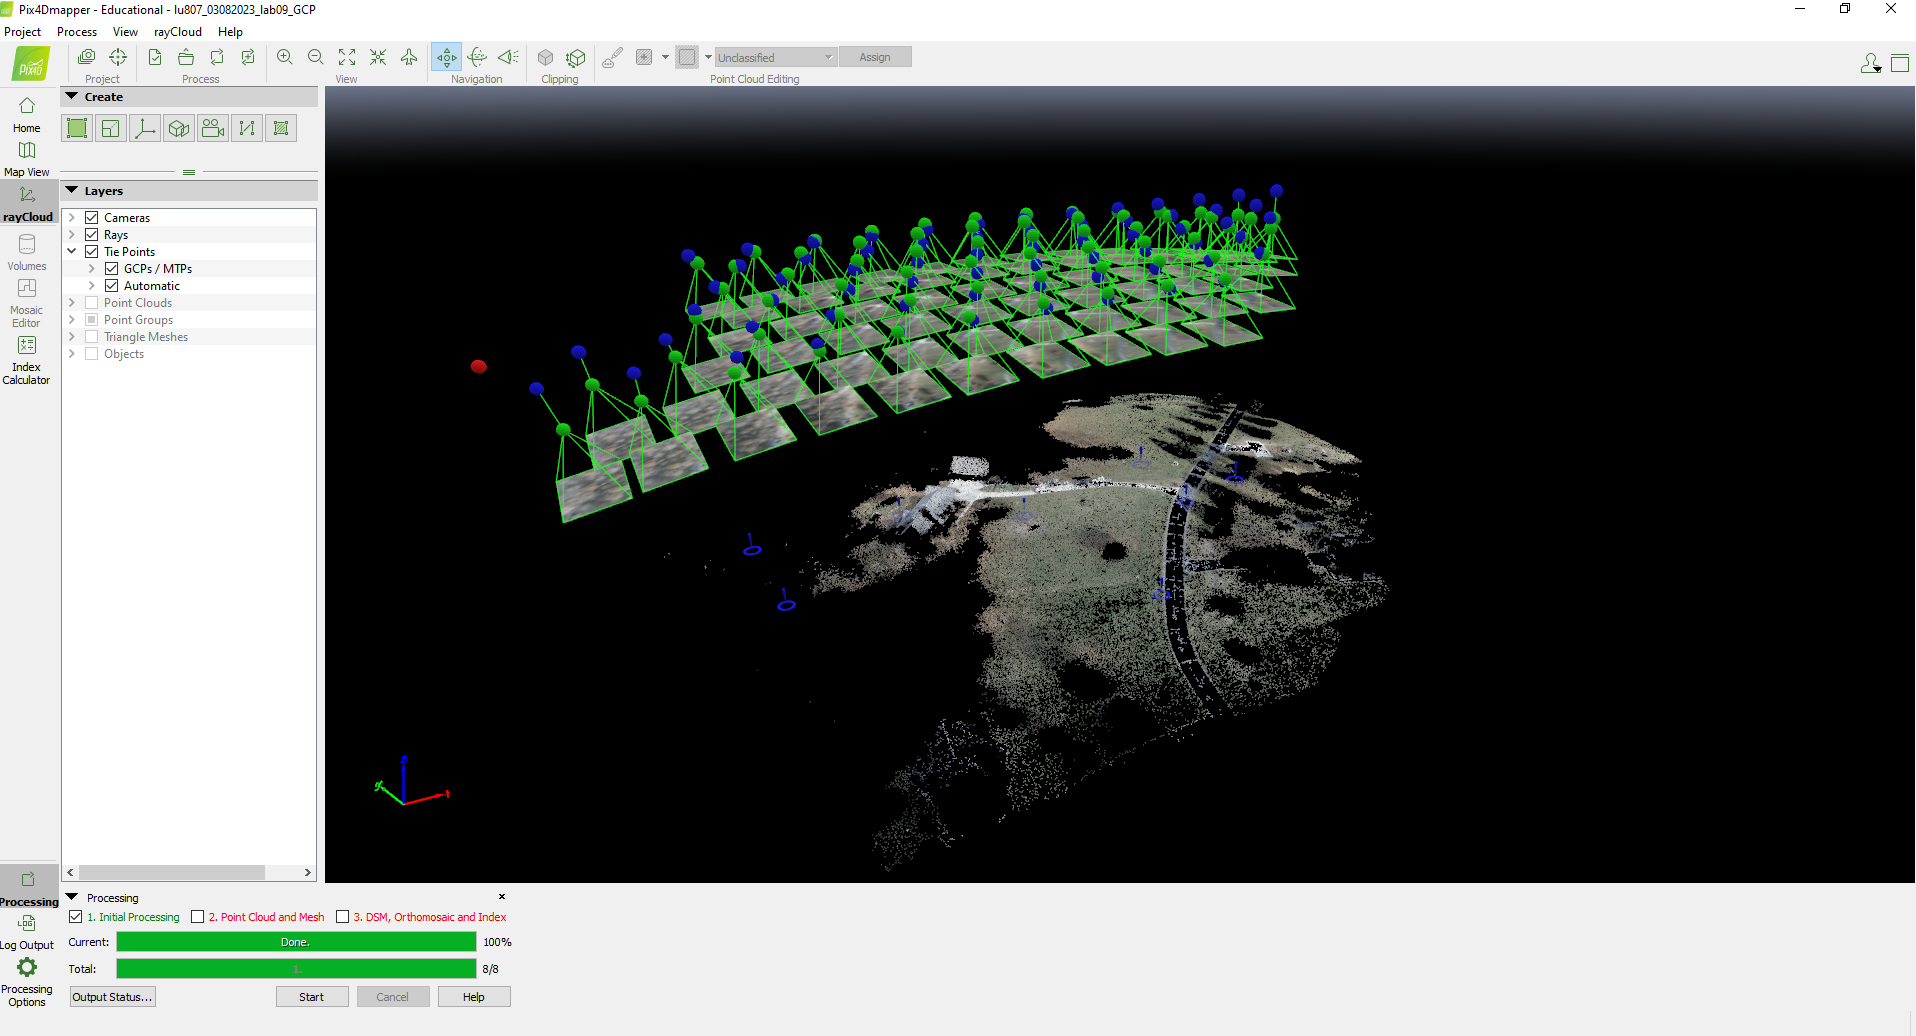Collapse the Create panel triangle

point(72,97)
